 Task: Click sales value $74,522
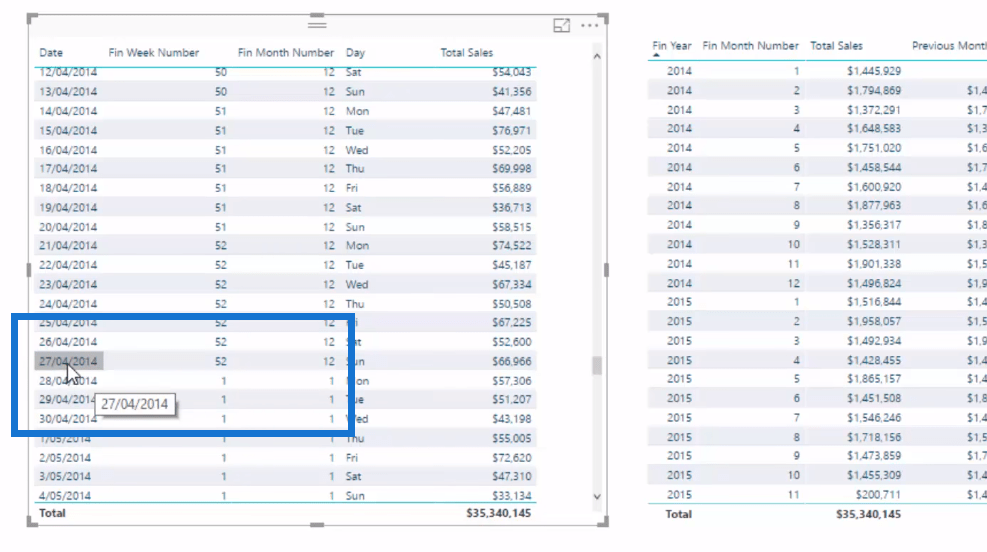tap(512, 245)
